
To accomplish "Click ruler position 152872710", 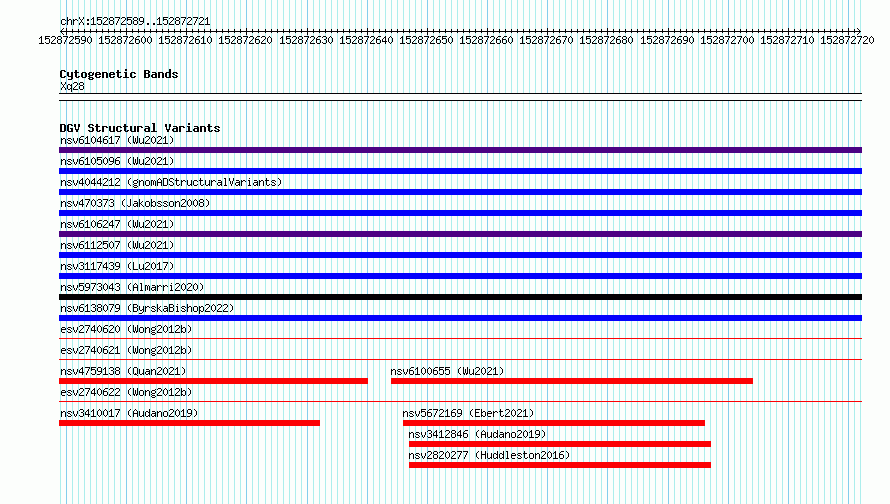I will (787, 40).
